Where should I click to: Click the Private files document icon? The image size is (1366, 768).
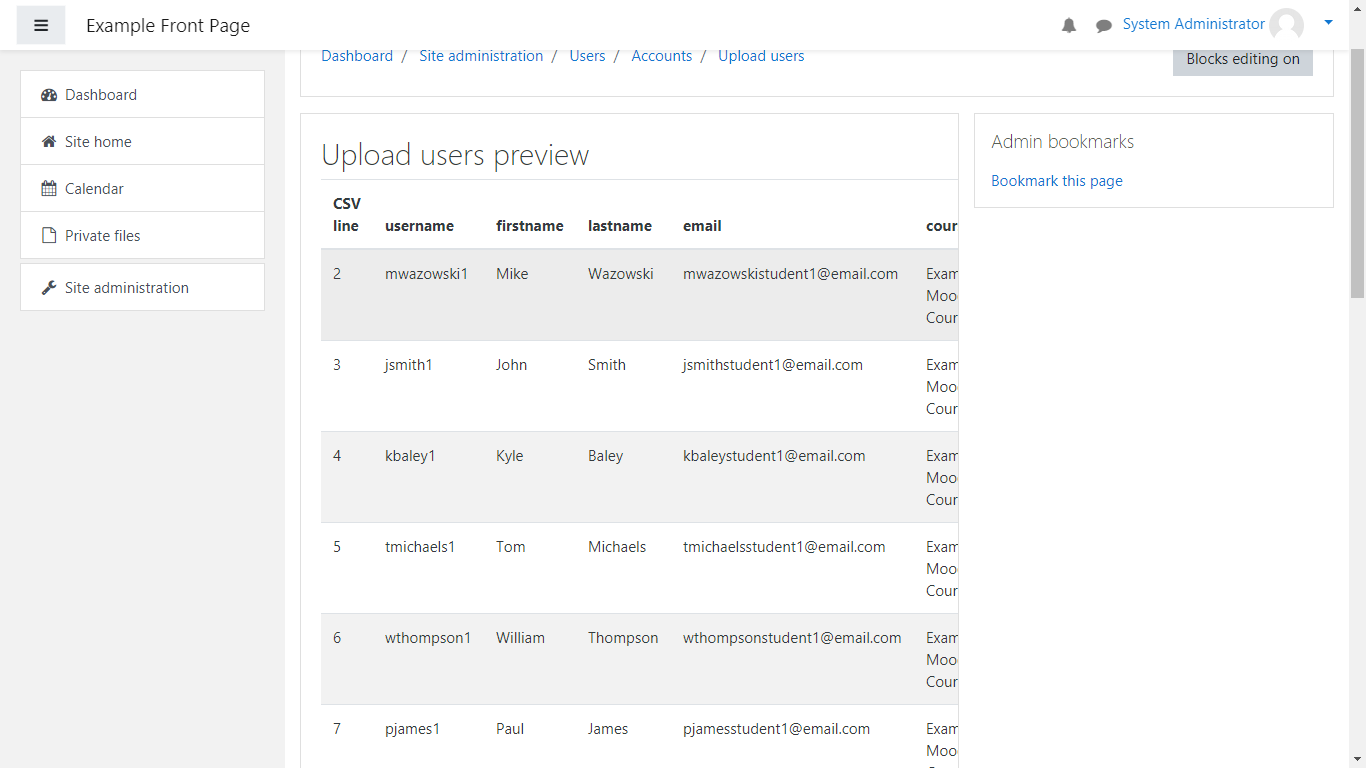click(49, 236)
